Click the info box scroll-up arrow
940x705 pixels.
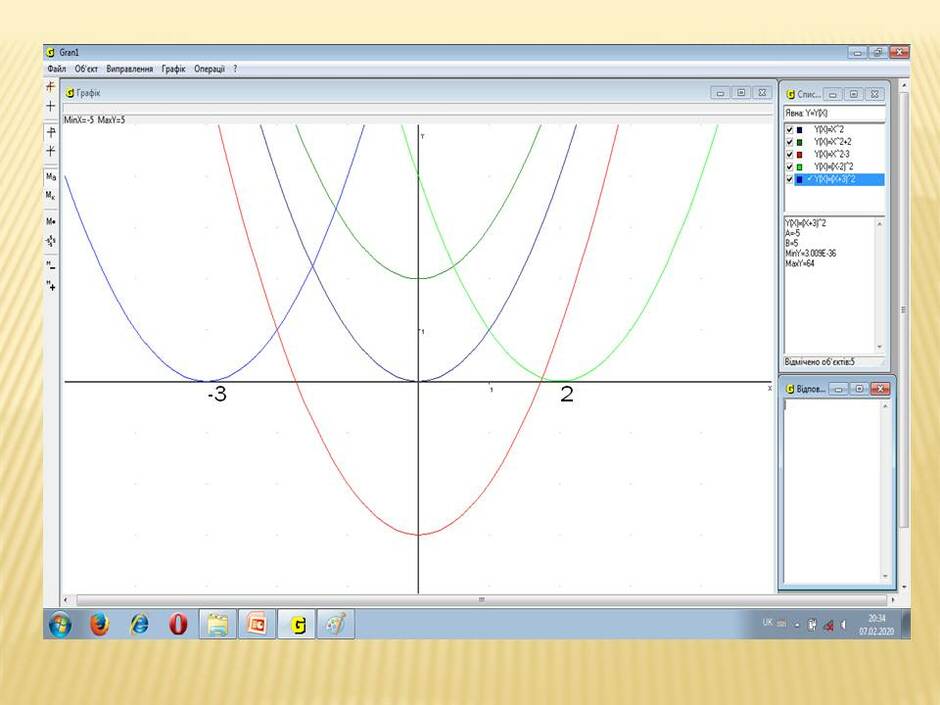(x=879, y=224)
